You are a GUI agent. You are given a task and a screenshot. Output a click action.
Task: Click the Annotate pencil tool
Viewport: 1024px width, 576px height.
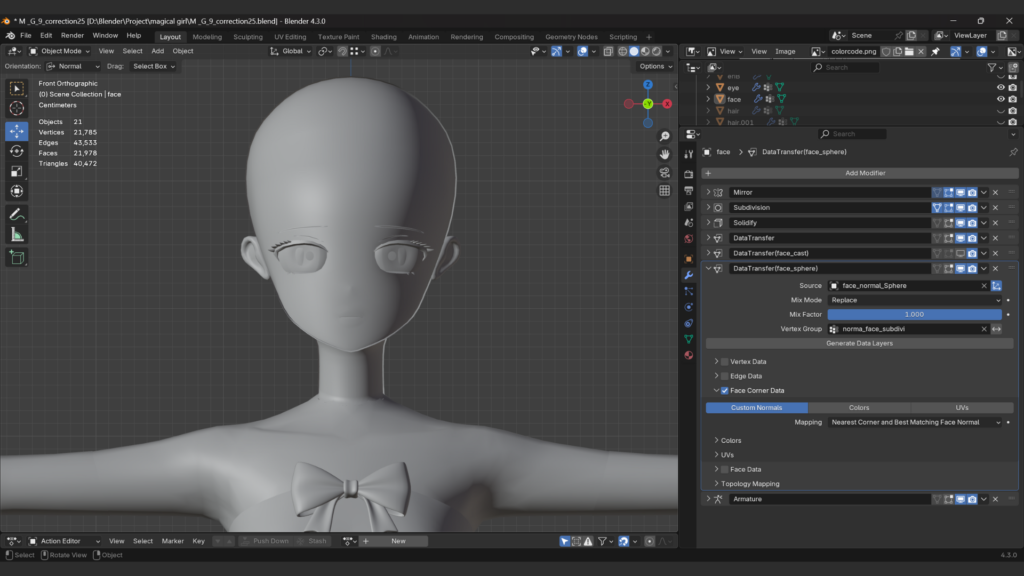(17, 214)
